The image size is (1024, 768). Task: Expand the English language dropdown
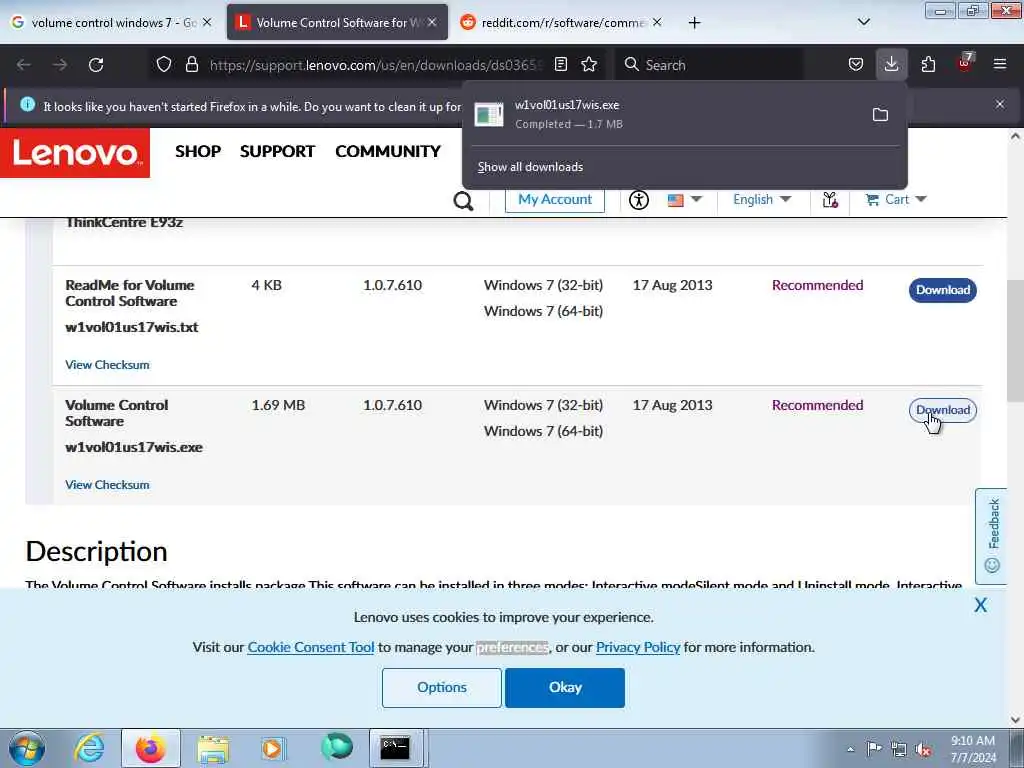click(761, 199)
